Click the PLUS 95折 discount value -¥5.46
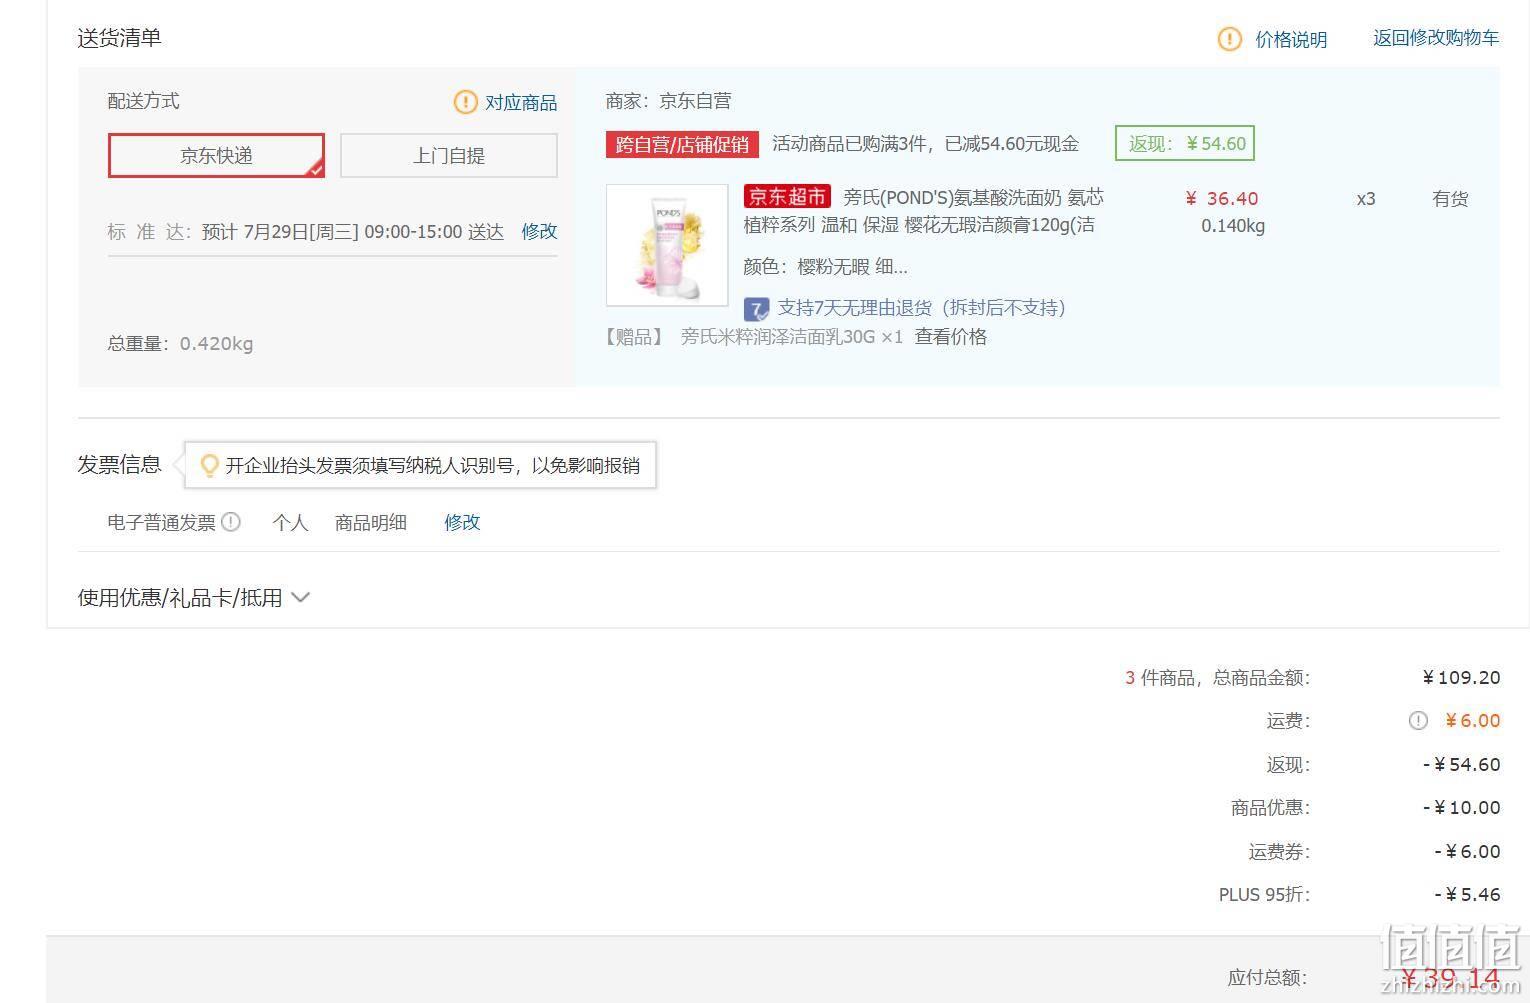Viewport: 1530px width, 1003px height. 1467,895
